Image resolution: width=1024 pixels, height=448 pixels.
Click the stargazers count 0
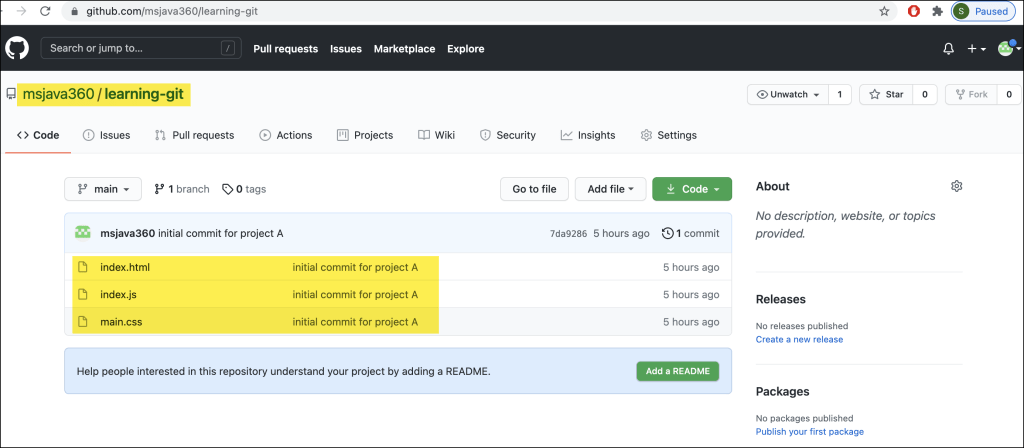click(925, 95)
